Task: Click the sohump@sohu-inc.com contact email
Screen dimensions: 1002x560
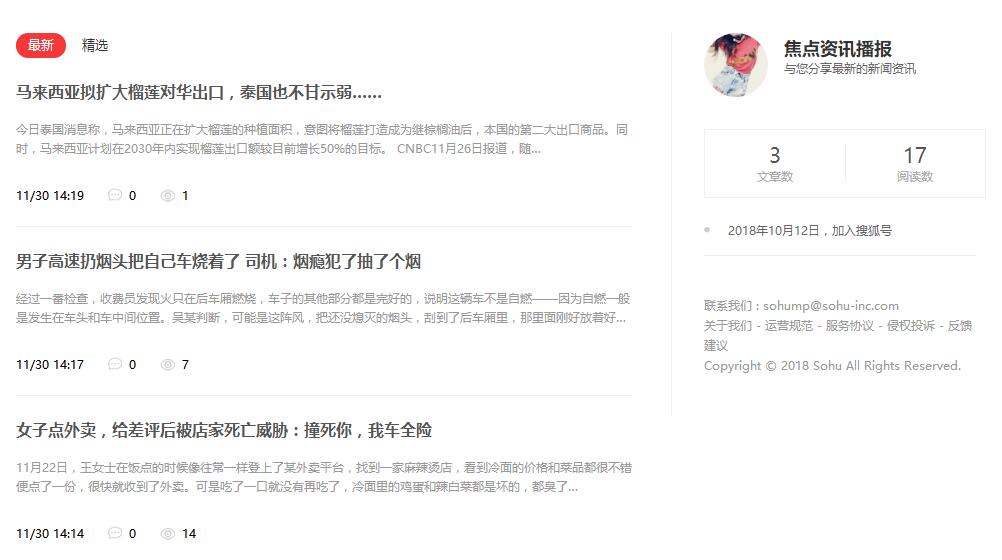Action: tap(831, 306)
